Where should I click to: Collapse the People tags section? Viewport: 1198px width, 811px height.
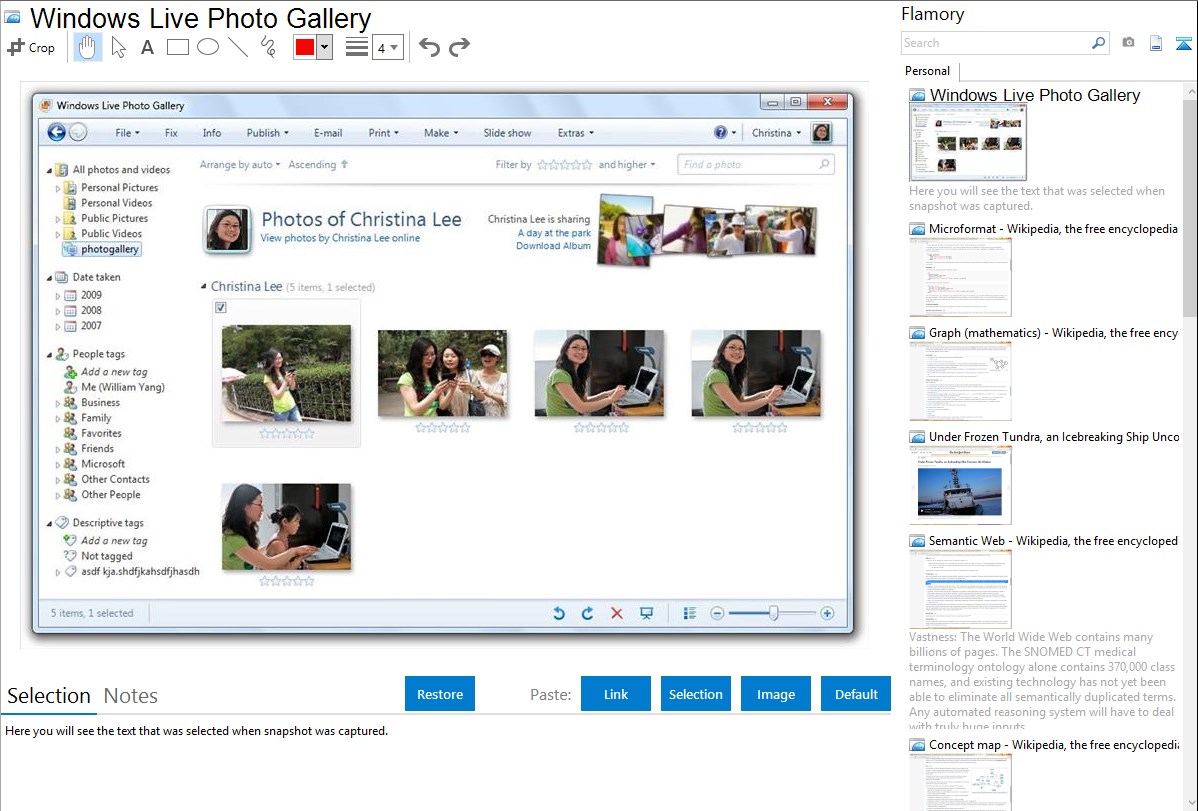[50, 355]
